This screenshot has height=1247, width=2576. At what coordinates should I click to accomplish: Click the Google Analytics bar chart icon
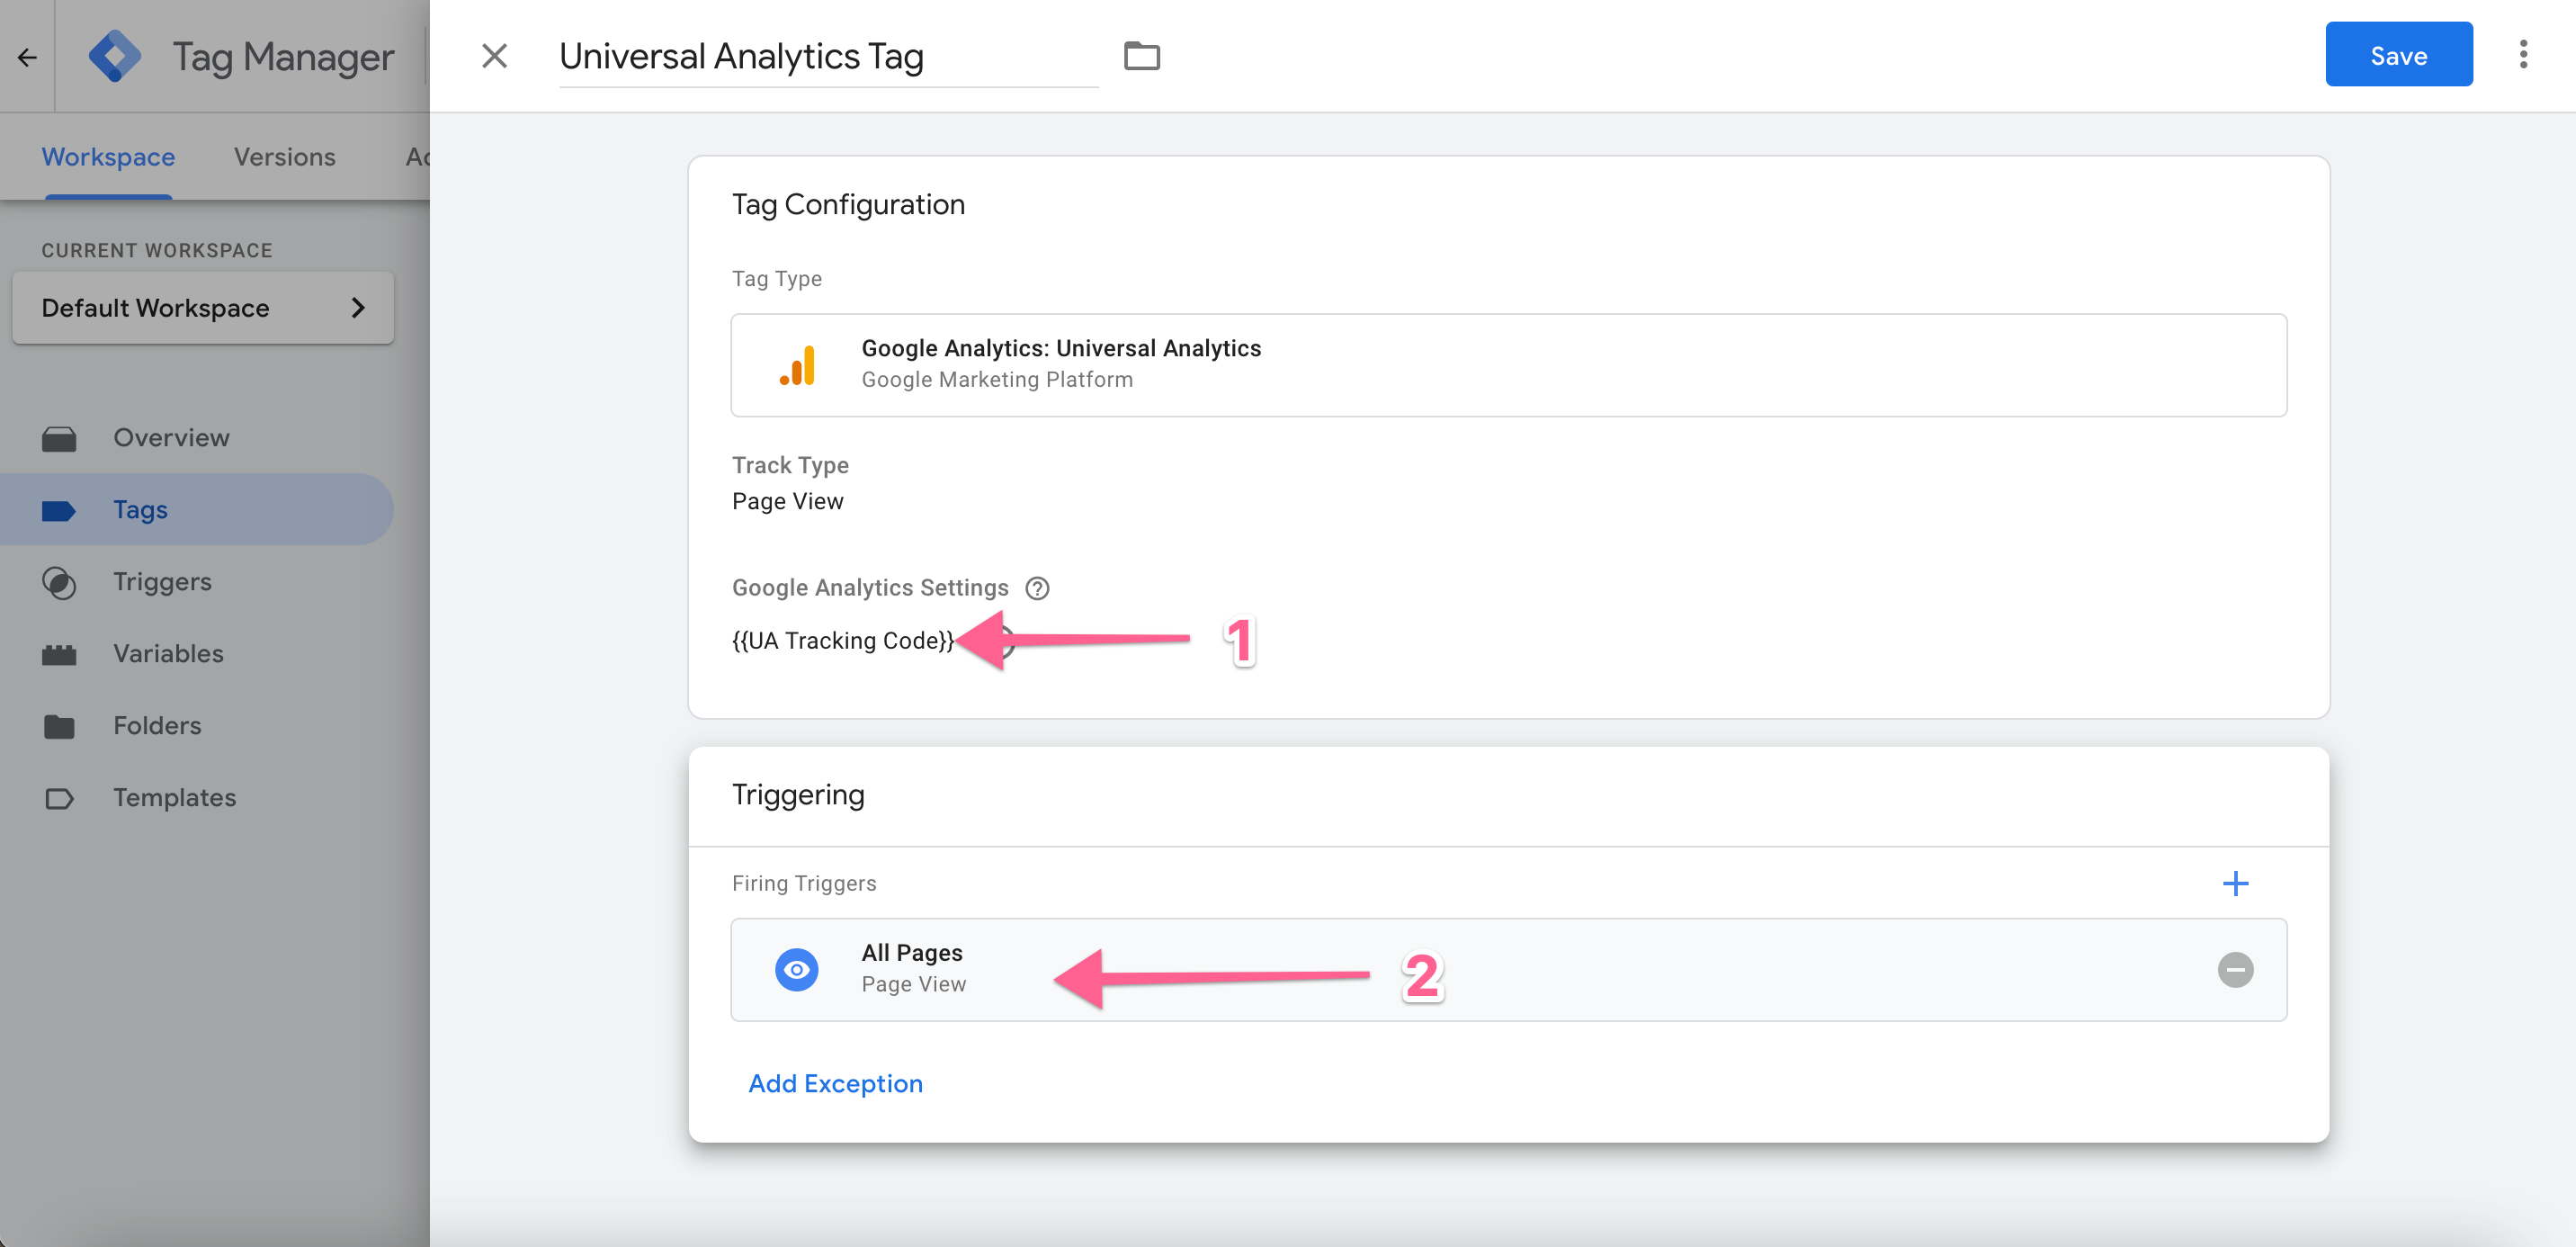click(797, 365)
